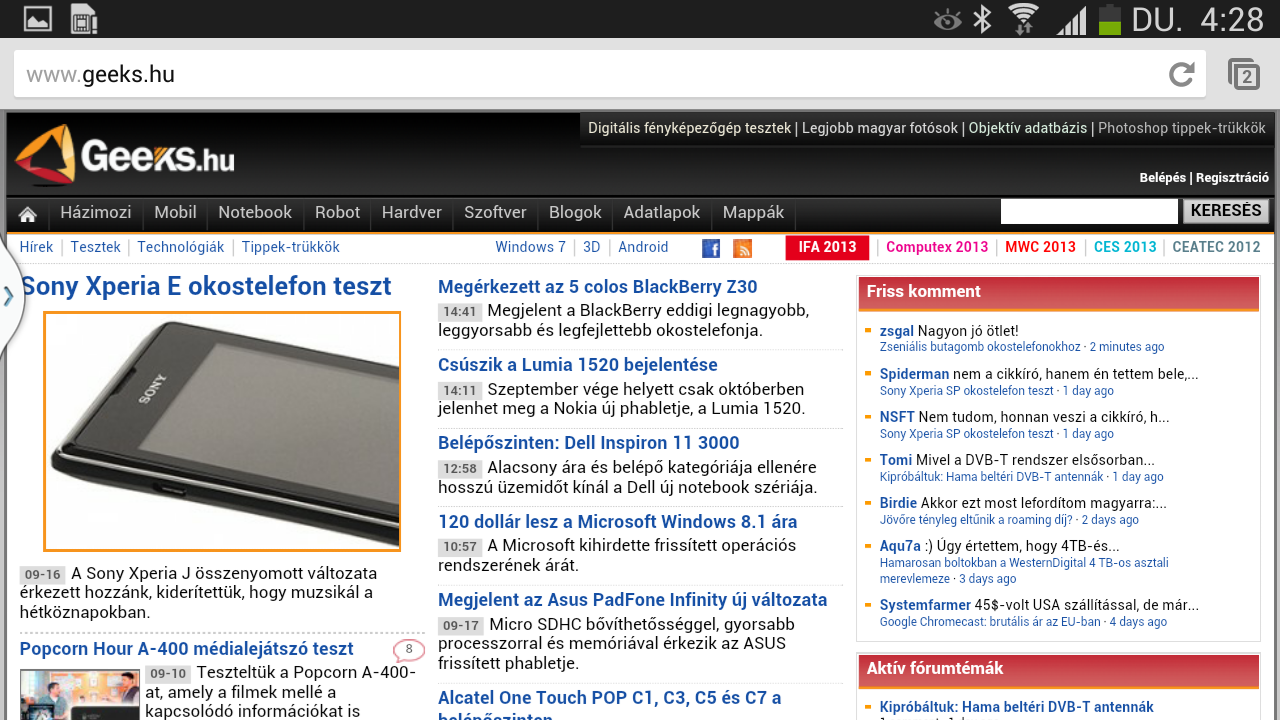Image resolution: width=1280 pixels, height=720 pixels.
Task: Click the Sony Xperia phone image
Action: [222, 431]
